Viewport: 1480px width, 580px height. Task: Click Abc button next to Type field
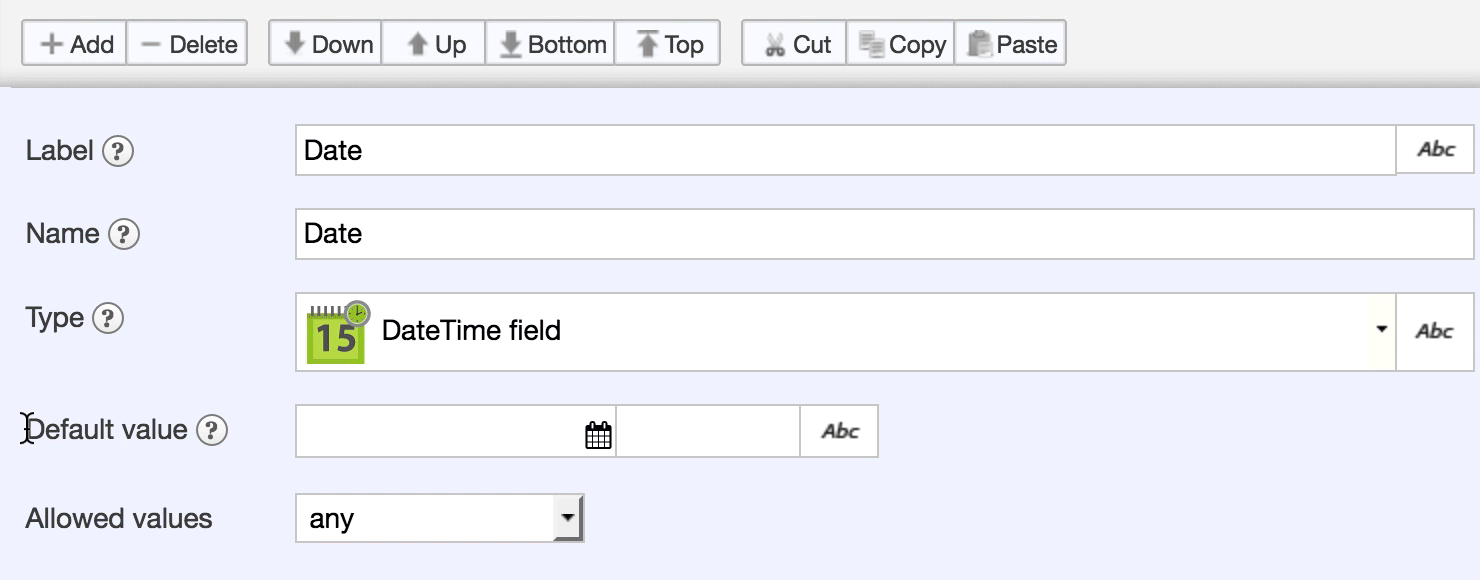[1435, 331]
